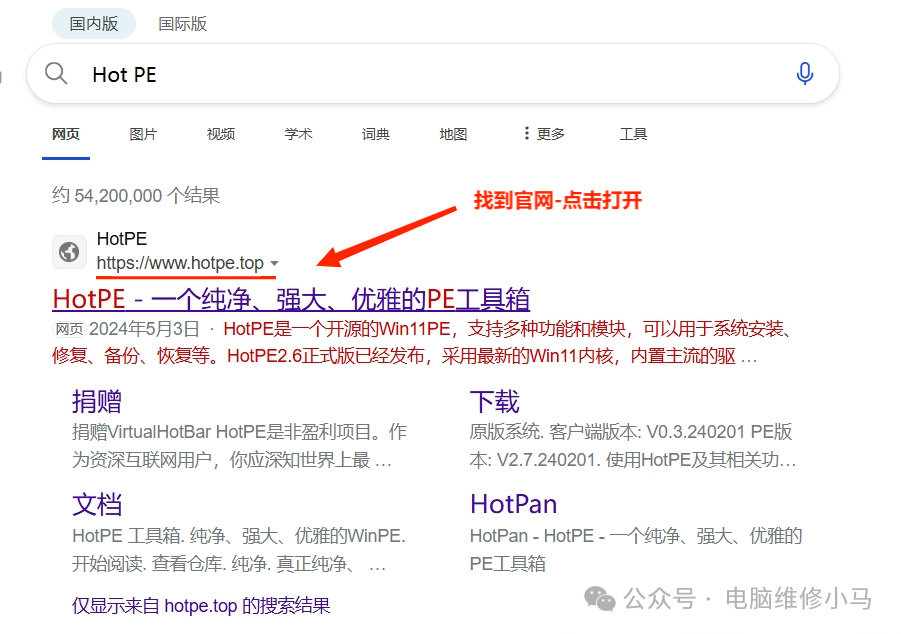Open the 工具 search tools

click(633, 134)
